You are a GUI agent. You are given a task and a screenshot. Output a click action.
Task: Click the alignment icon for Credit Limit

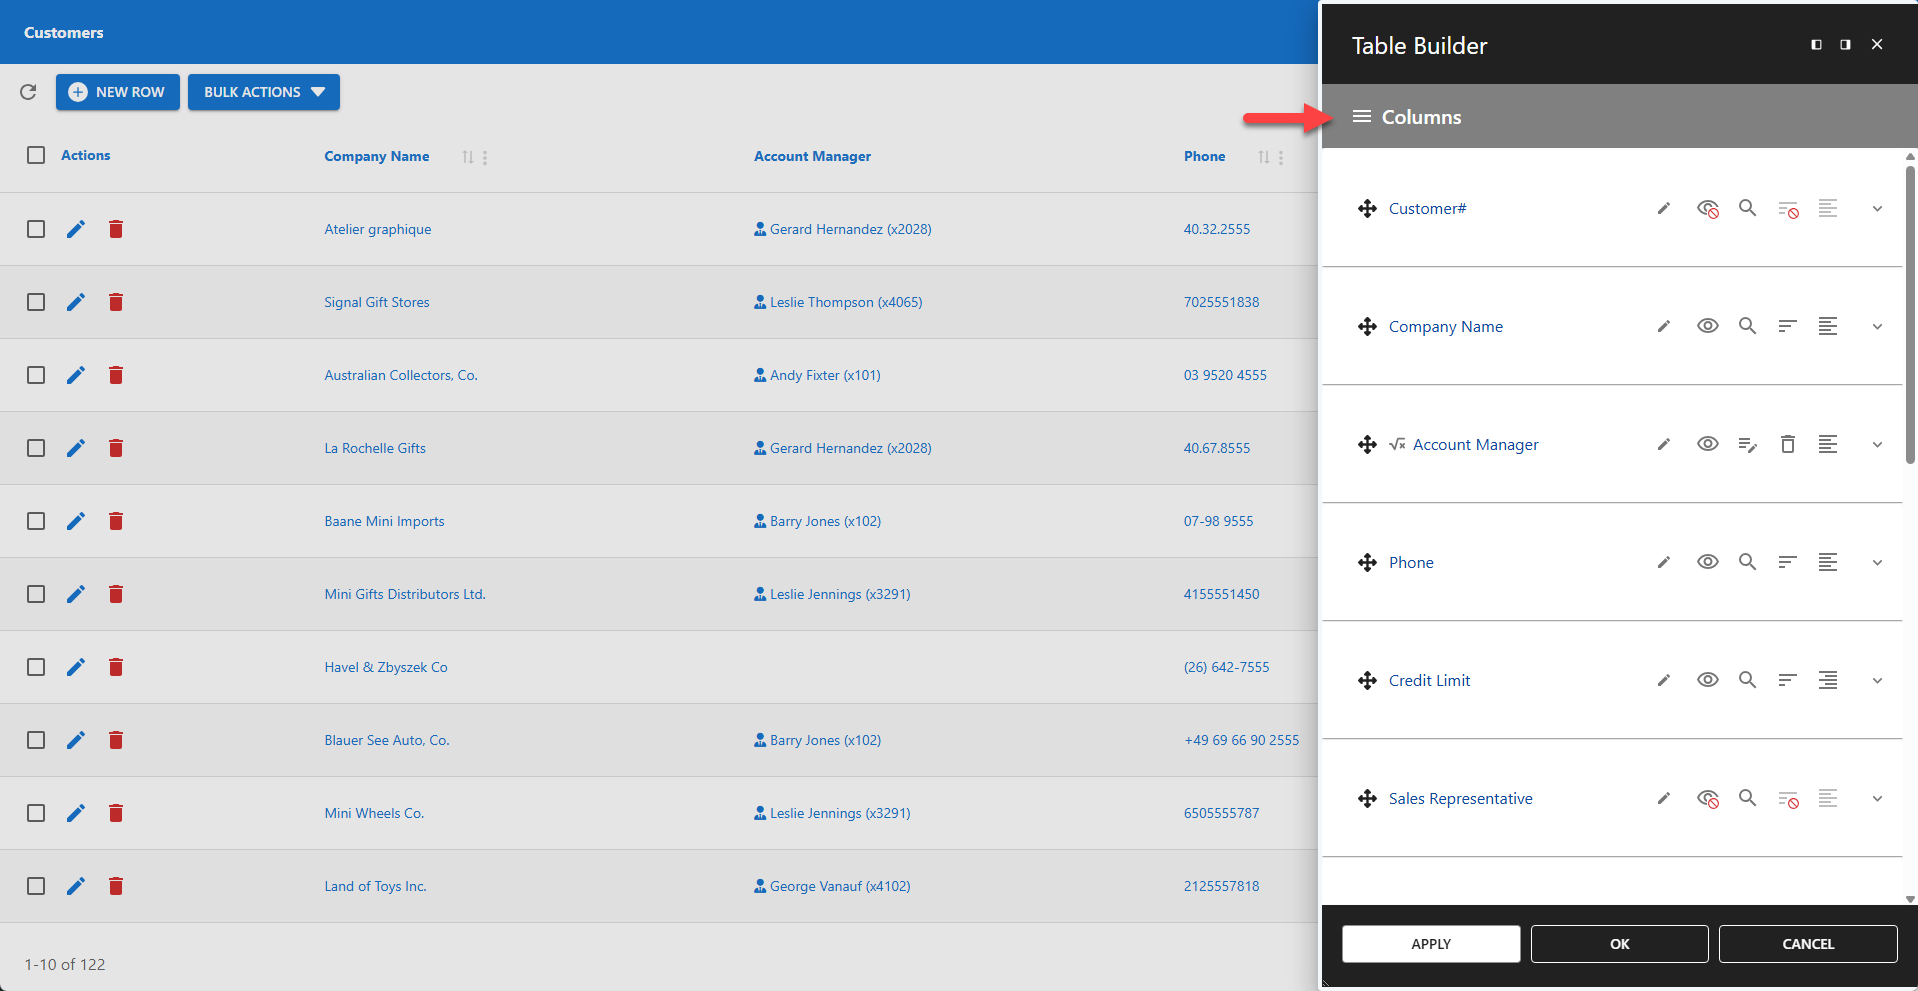1827,680
